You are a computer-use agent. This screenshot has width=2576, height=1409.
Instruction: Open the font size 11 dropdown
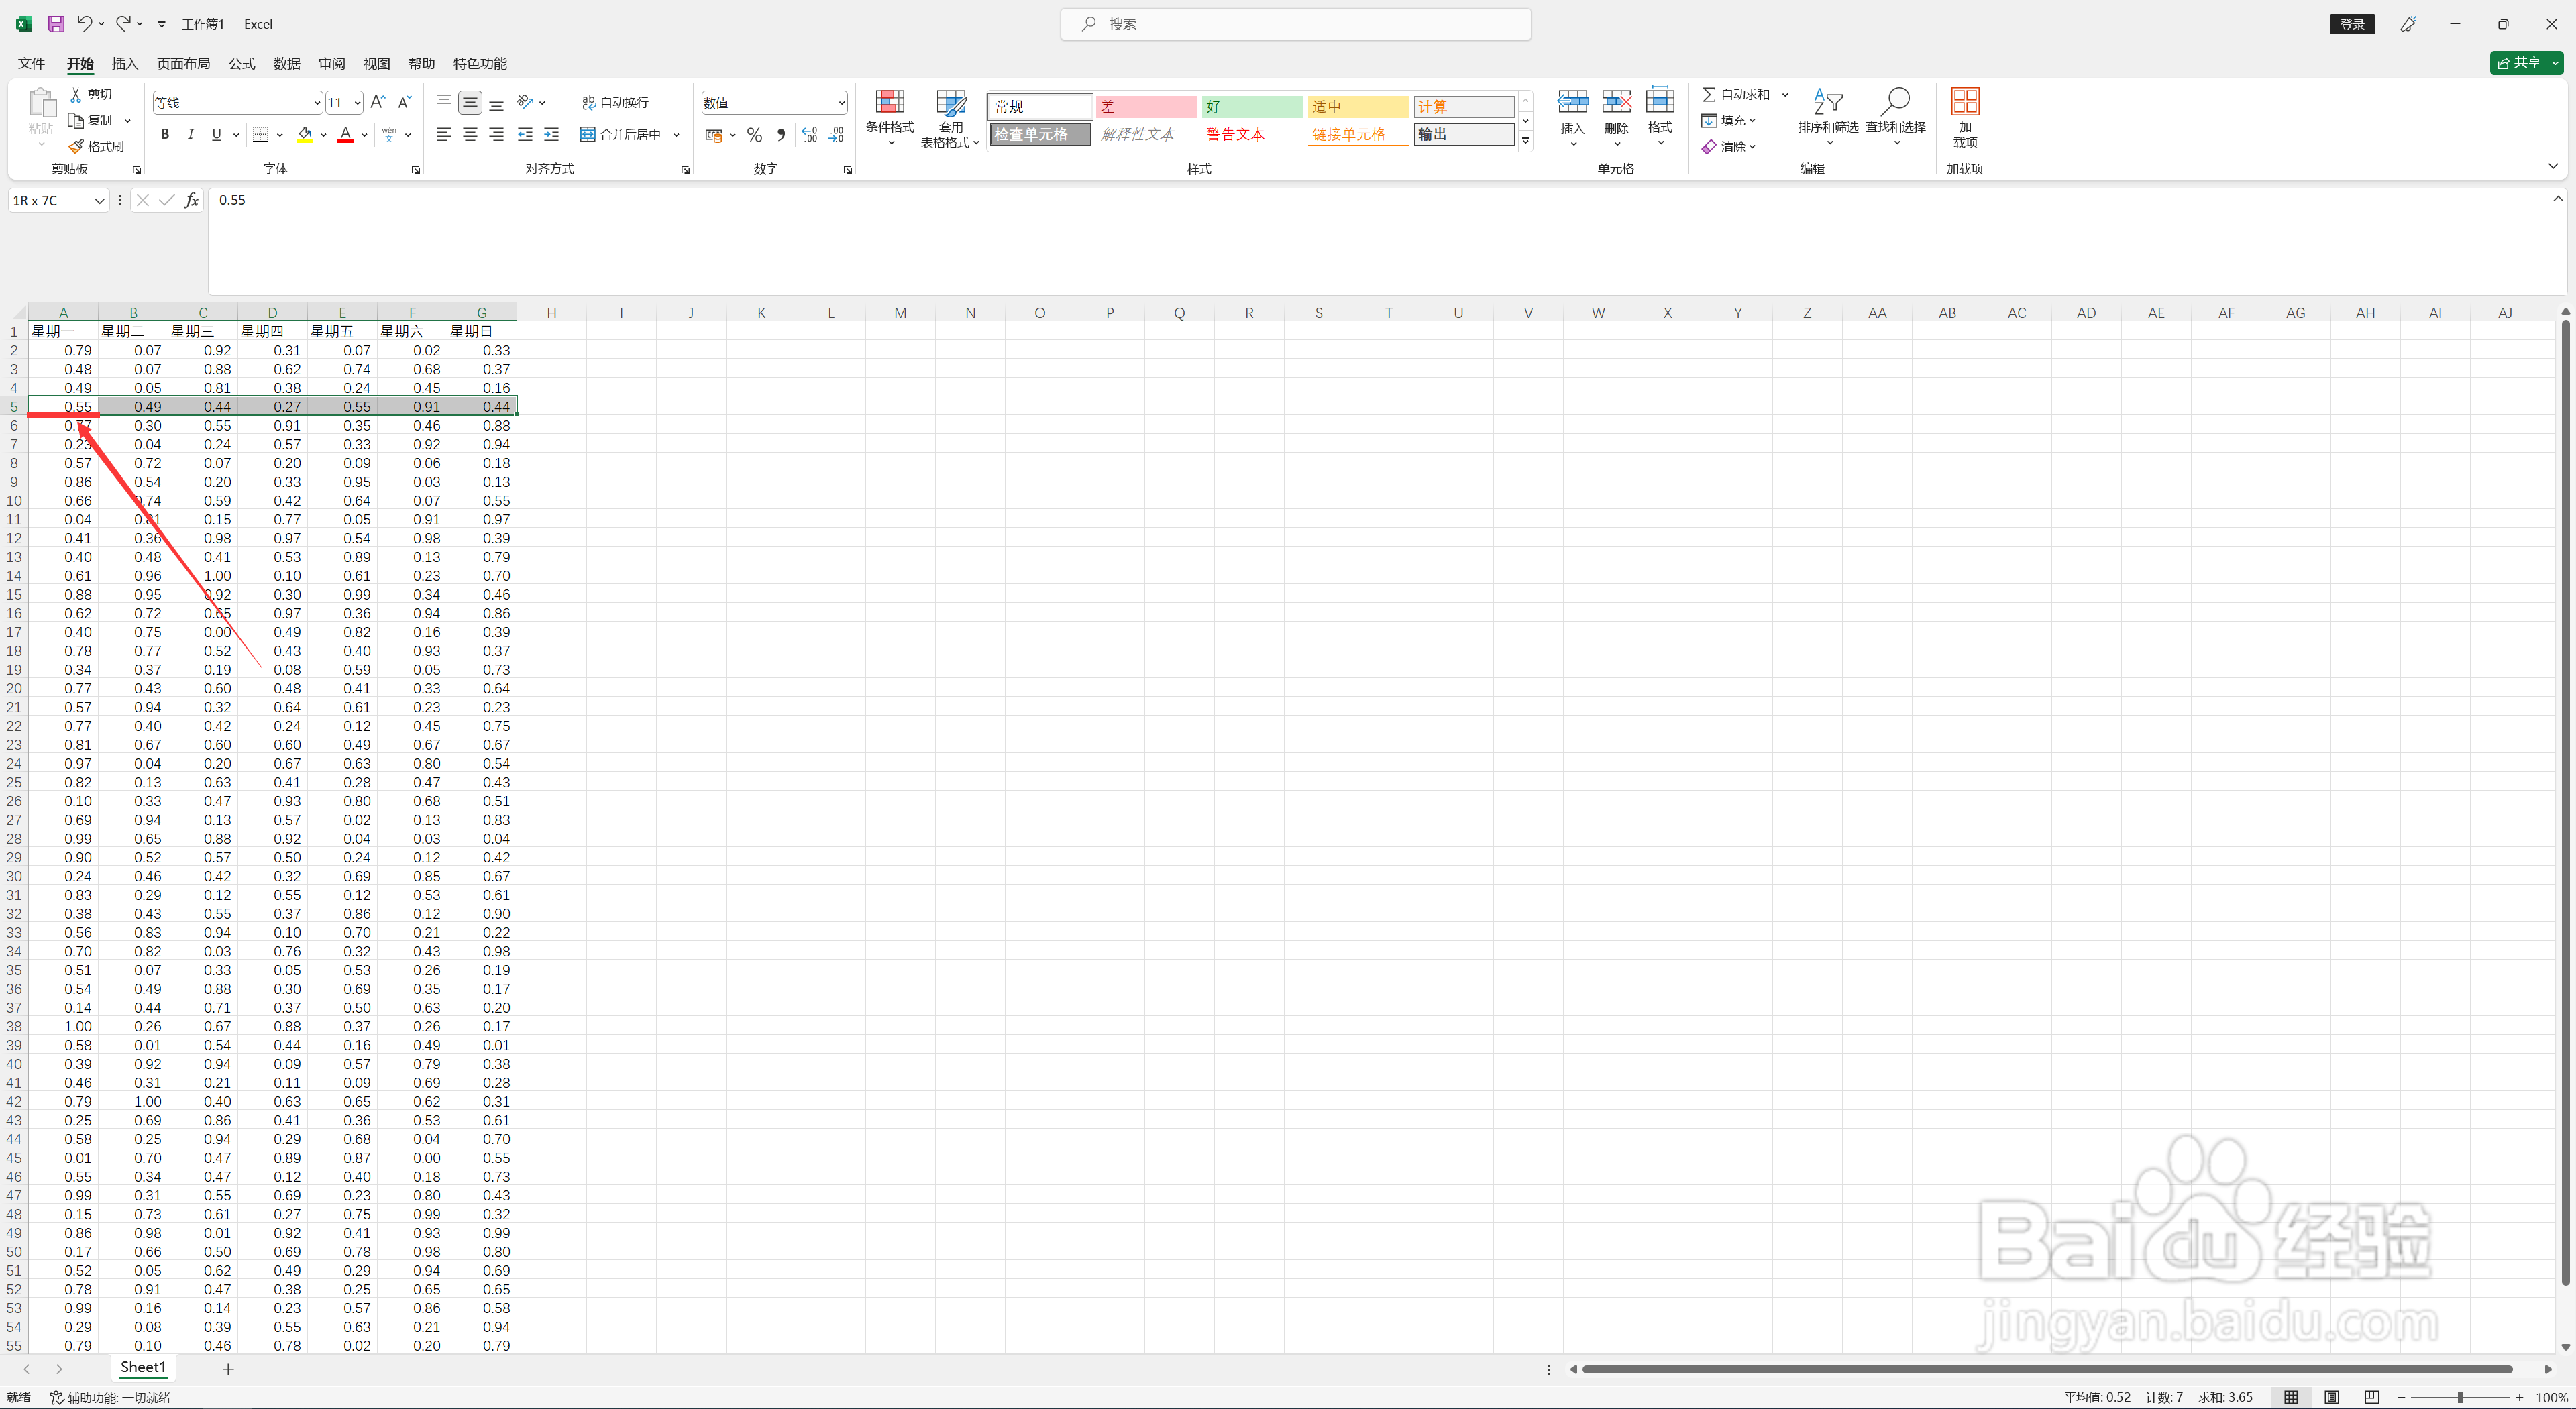coord(357,102)
